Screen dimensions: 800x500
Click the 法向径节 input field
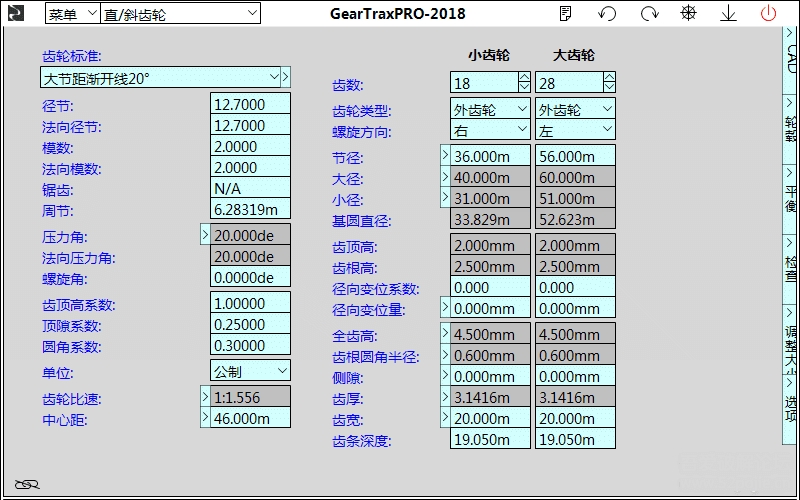coord(250,124)
